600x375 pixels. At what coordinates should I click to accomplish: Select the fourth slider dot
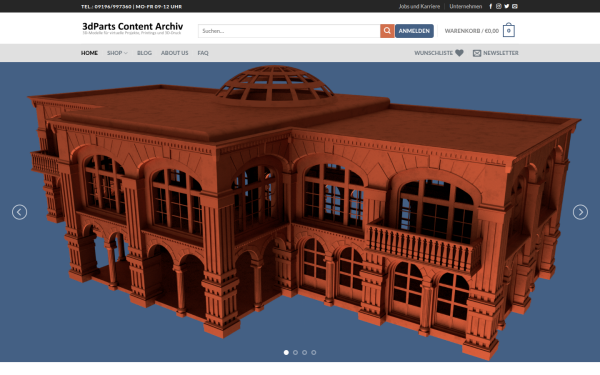(314, 352)
